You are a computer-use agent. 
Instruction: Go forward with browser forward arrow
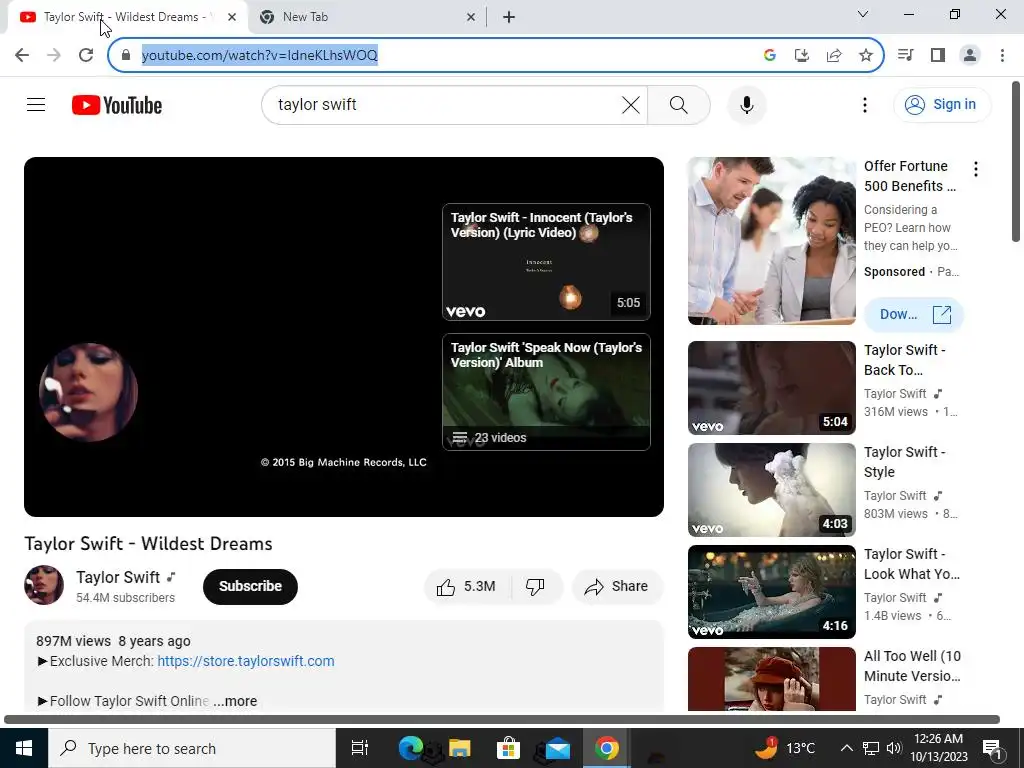click(x=54, y=55)
